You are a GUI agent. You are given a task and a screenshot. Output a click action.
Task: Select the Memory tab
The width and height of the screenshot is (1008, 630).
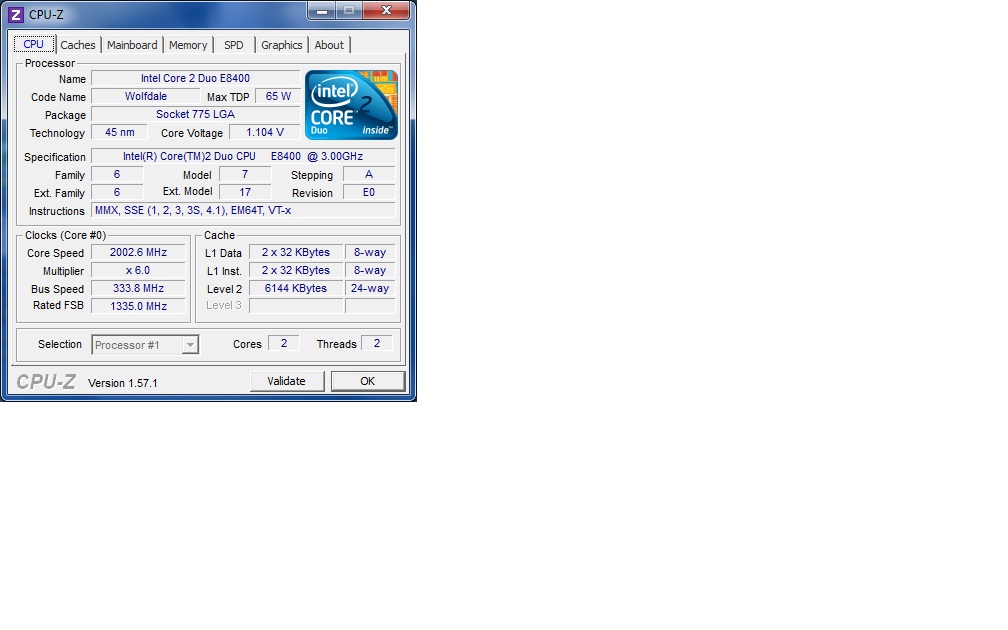[188, 45]
